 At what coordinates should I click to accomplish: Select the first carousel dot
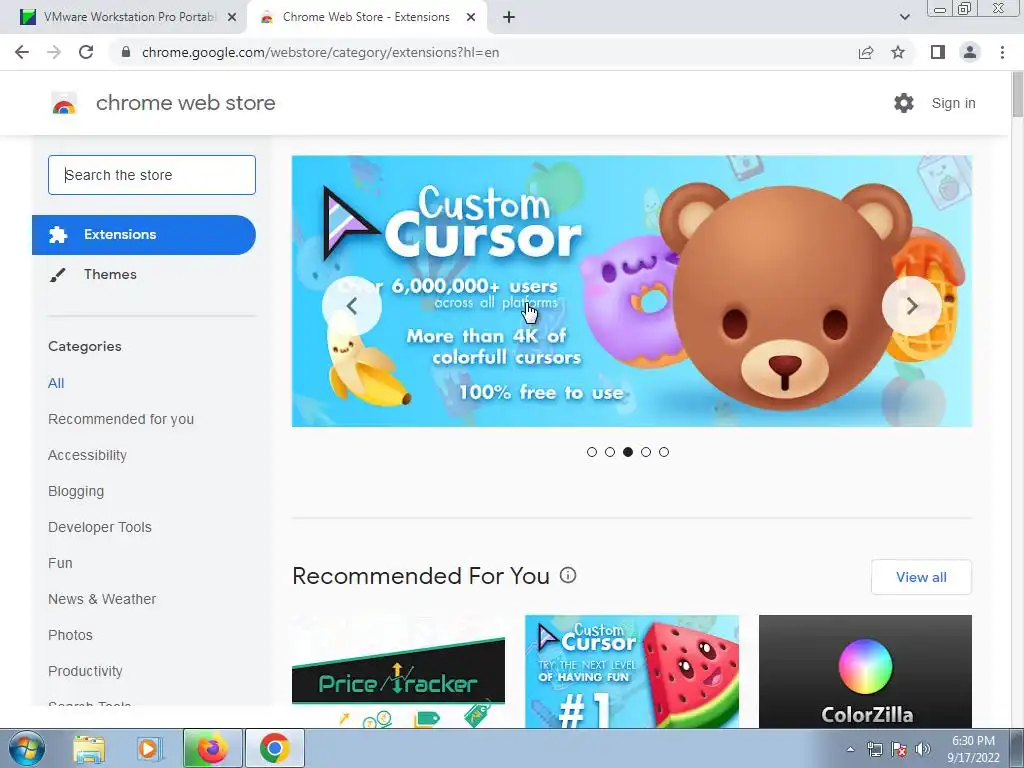(x=592, y=452)
